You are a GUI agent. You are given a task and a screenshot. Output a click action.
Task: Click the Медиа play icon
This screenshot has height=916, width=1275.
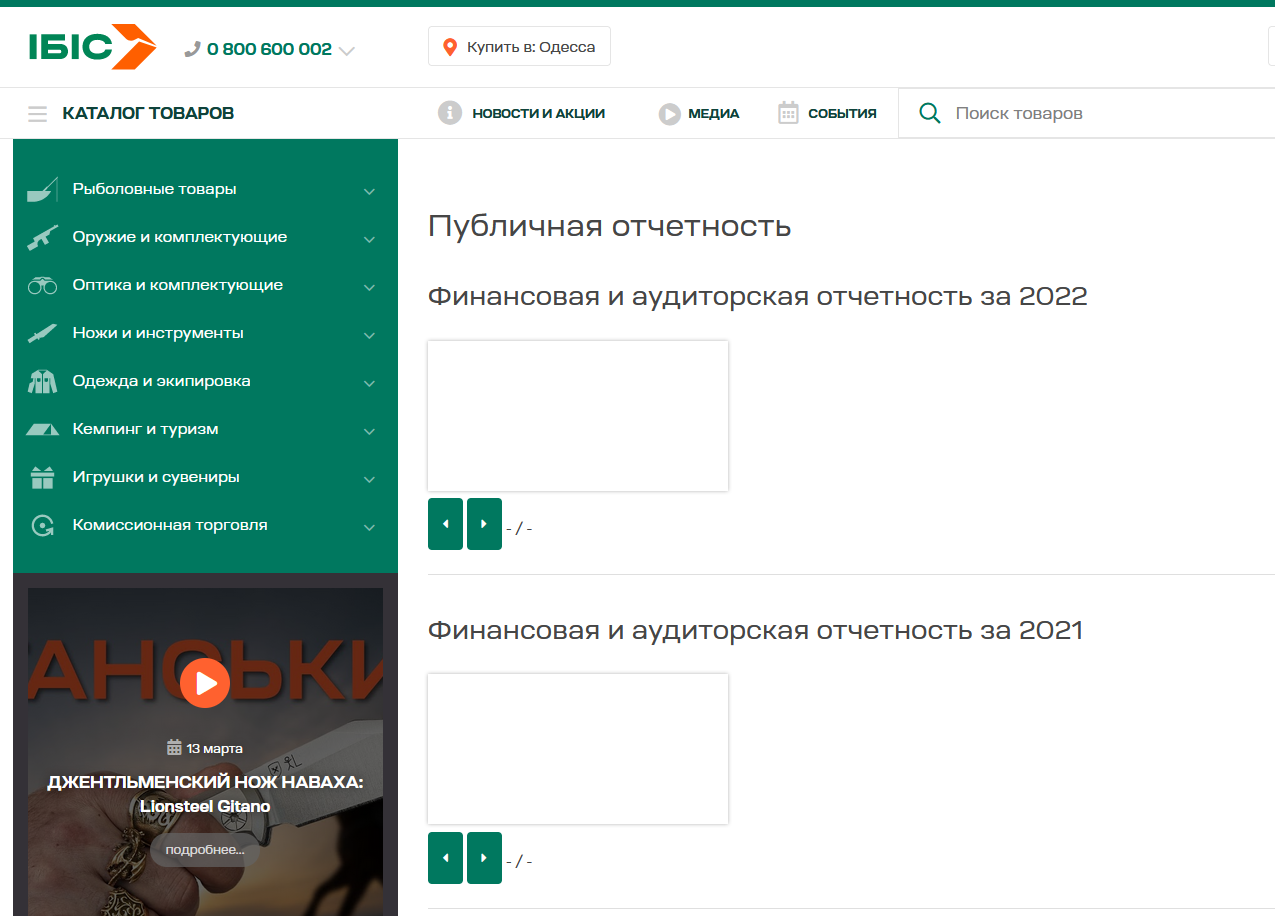[669, 114]
